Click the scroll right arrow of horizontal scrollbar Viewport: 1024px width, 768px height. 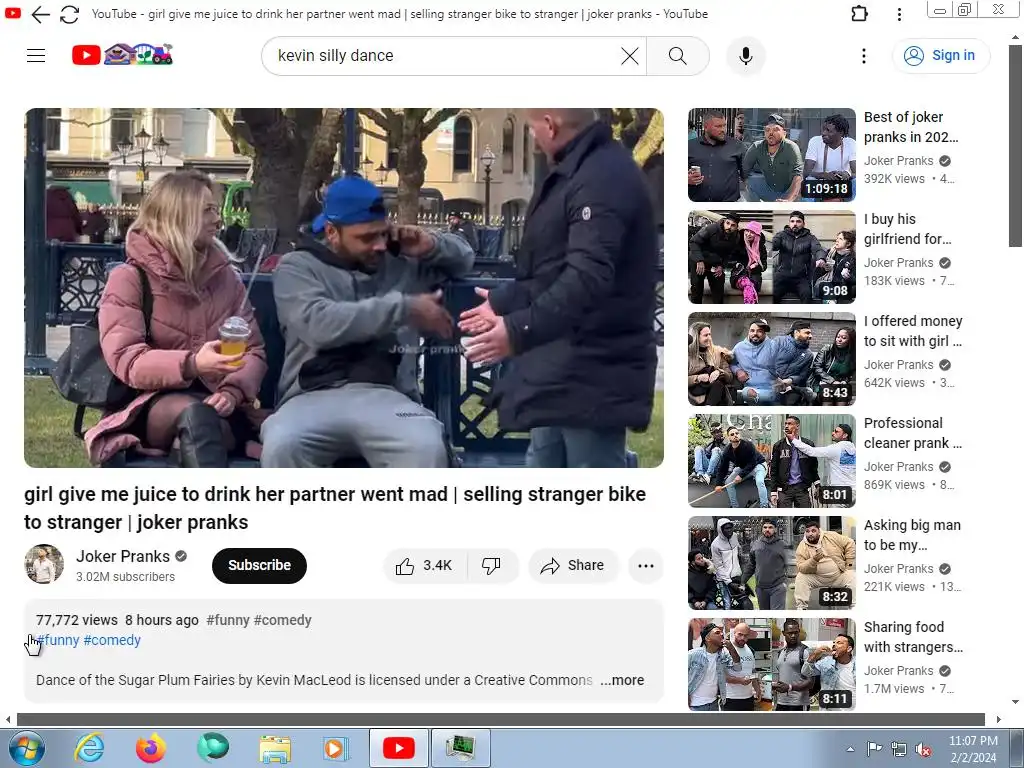[x=998, y=719]
